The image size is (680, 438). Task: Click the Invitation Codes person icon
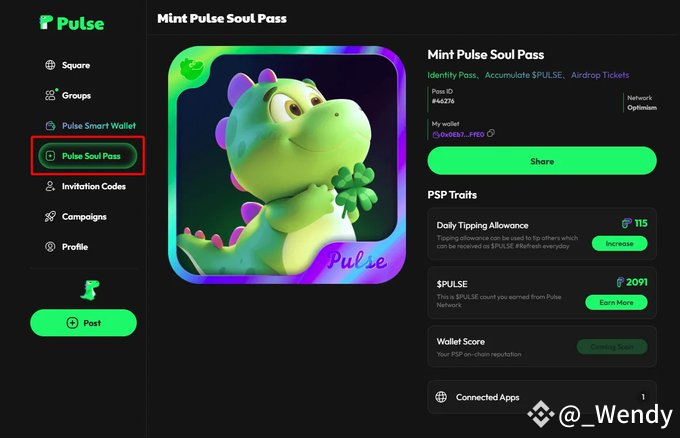[50, 186]
